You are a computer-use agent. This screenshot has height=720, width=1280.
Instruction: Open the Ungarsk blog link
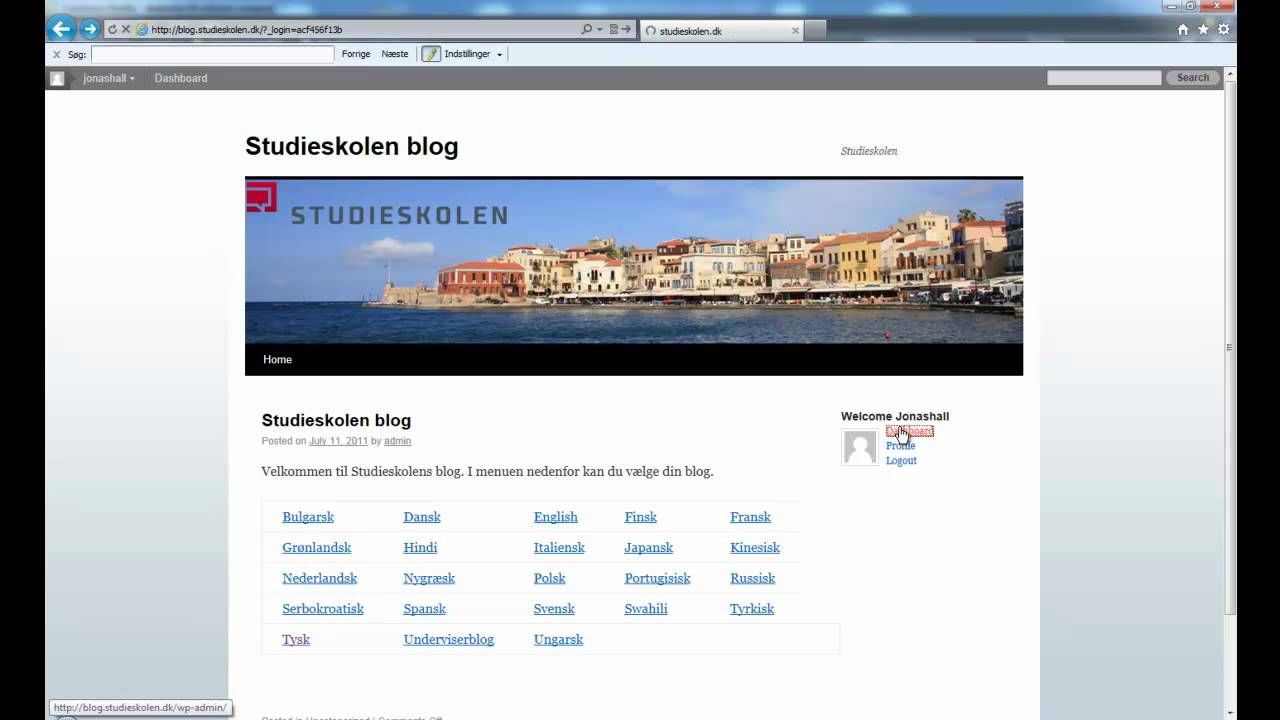(x=558, y=640)
